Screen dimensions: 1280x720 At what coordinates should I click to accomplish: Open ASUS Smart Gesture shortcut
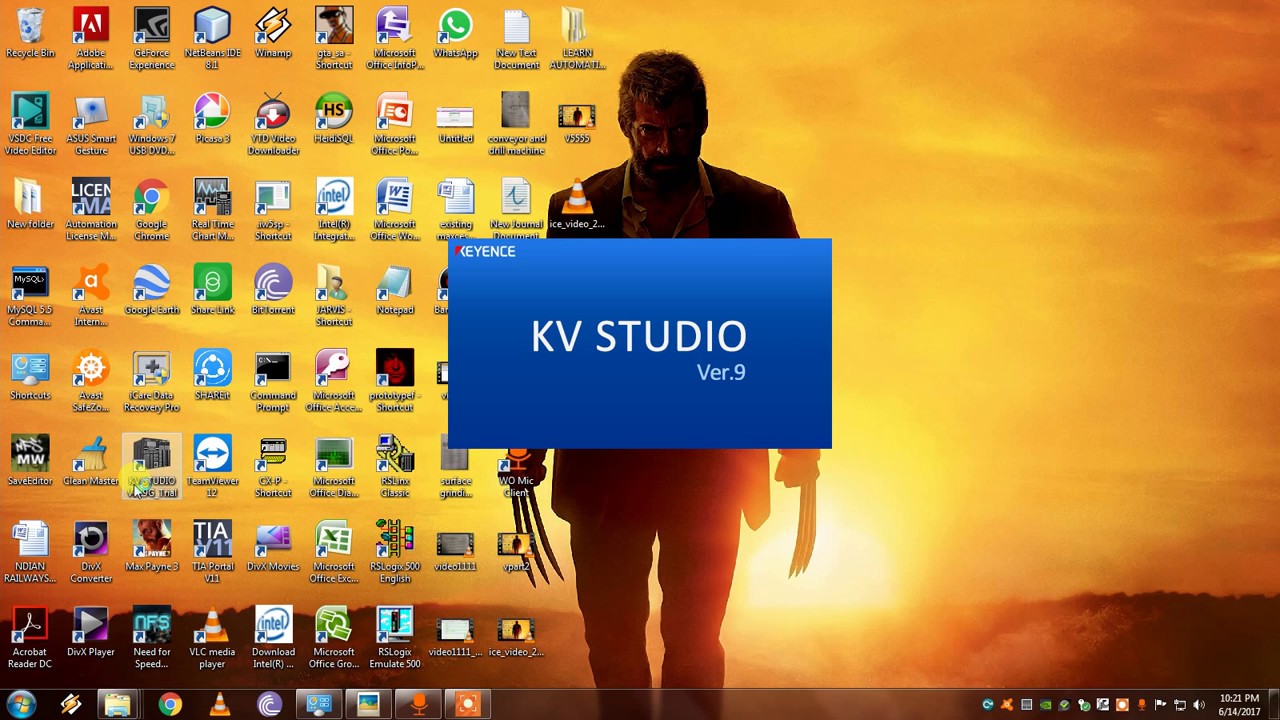(x=91, y=125)
